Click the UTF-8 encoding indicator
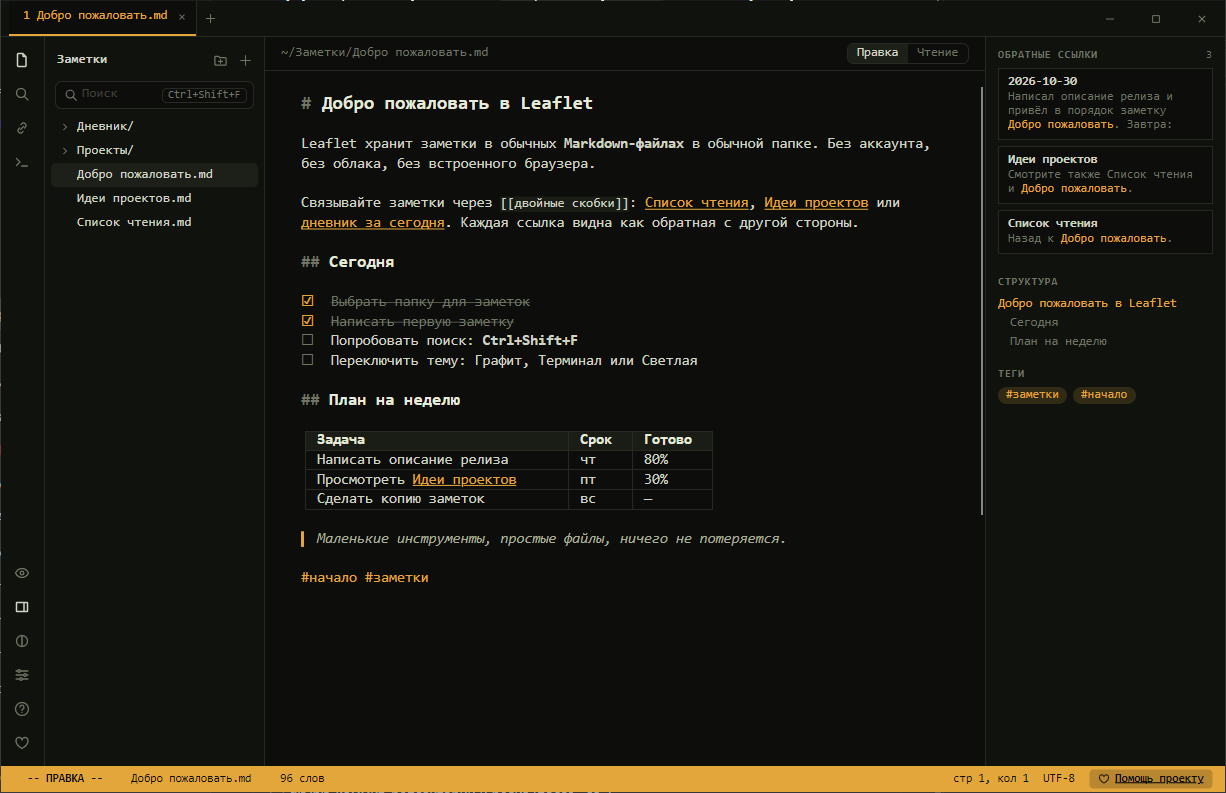The height and width of the screenshot is (793, 1226). point(1059,779)
